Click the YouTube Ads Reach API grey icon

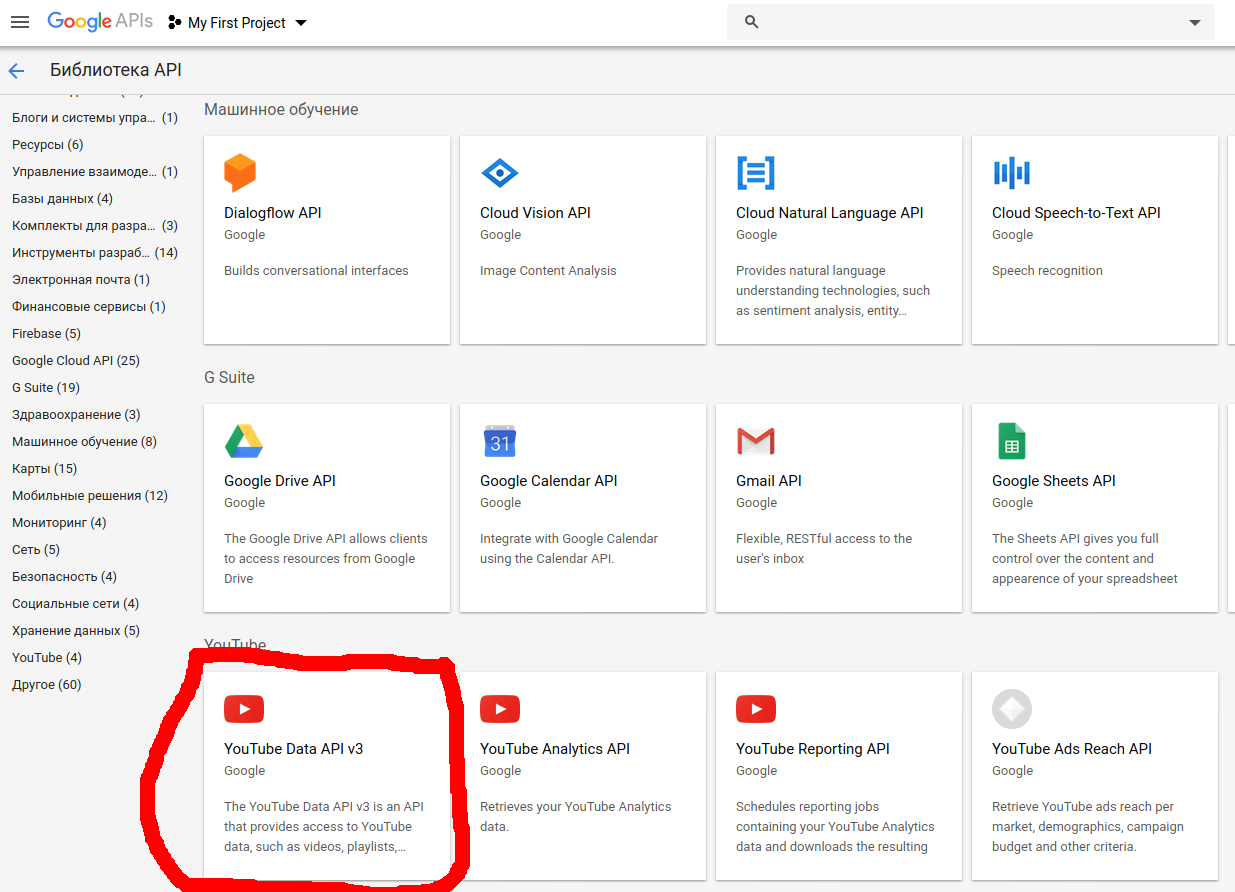pyautogui.click(x=1012, y=709)
